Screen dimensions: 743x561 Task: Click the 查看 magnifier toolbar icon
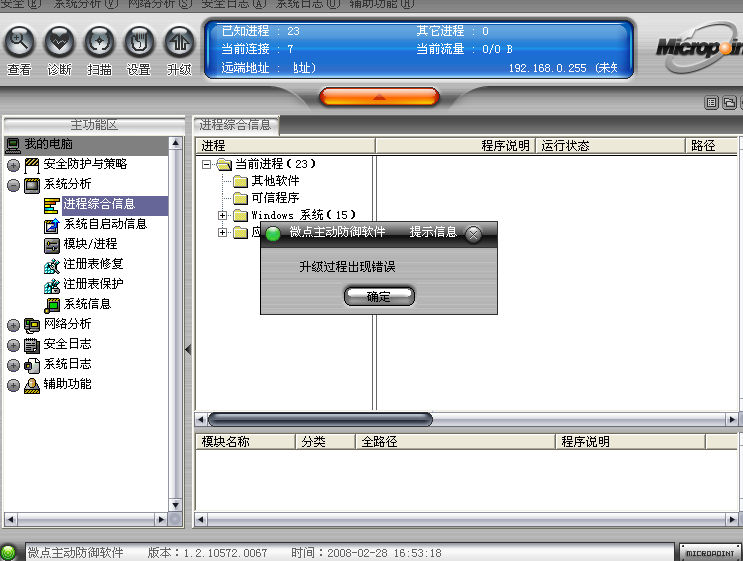pos(19,42)
